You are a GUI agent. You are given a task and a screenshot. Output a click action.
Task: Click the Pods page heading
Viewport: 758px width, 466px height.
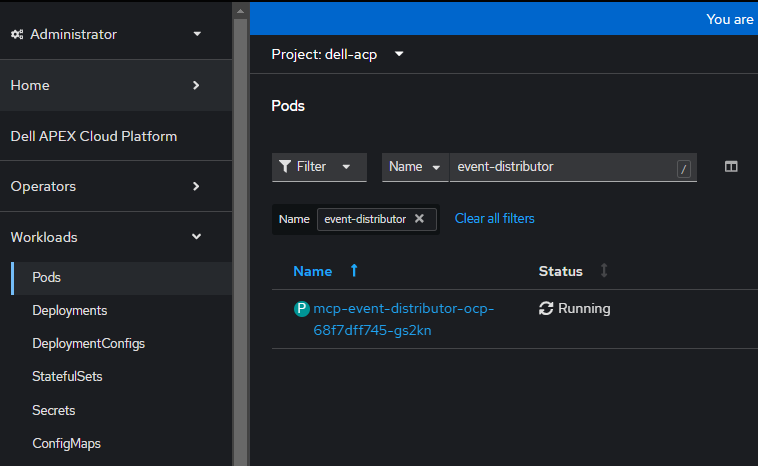288,106
